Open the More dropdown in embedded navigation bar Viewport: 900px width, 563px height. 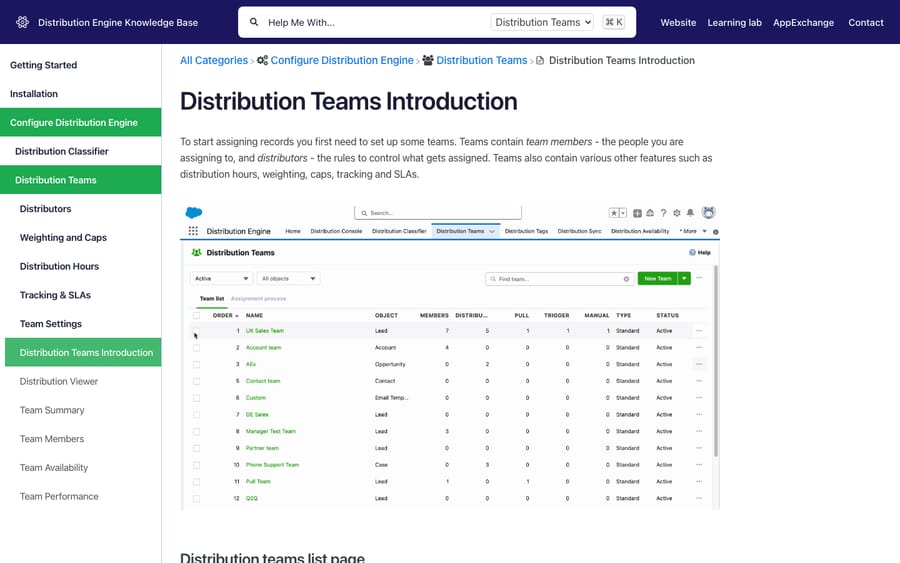coord(693,231)
